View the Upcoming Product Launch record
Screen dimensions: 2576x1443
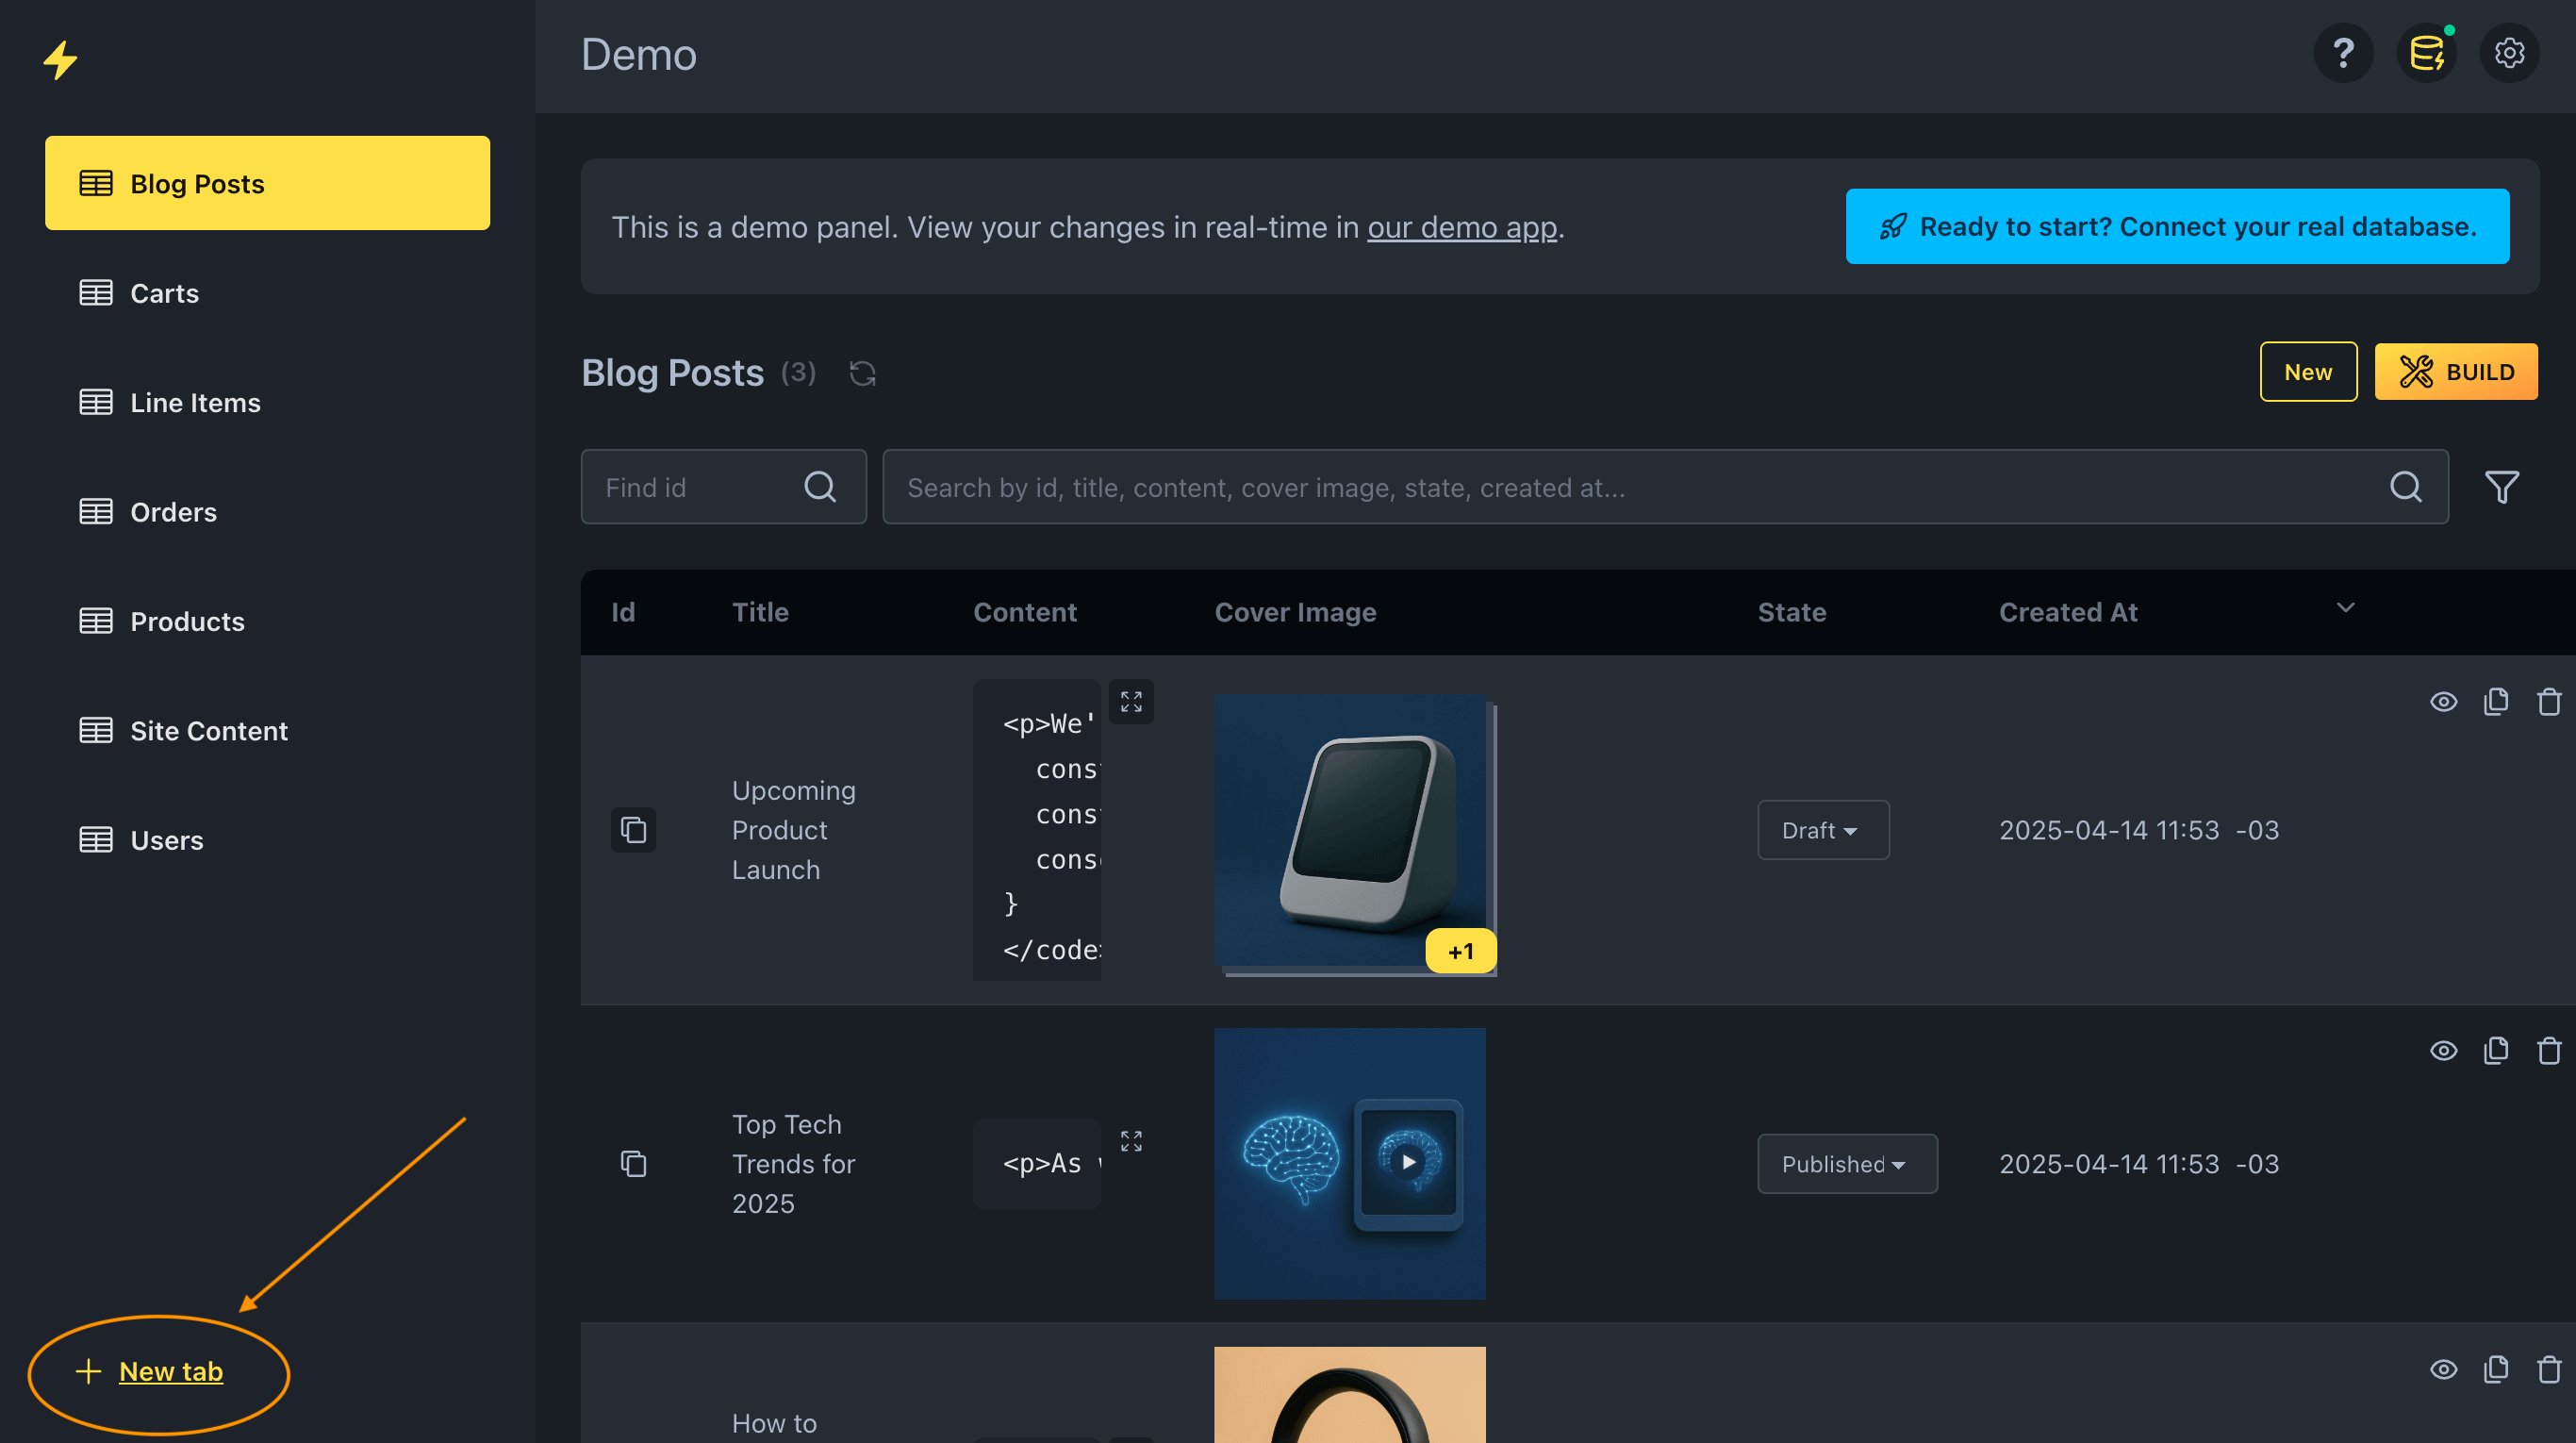pyautogui.click(x=2443, y=702)
